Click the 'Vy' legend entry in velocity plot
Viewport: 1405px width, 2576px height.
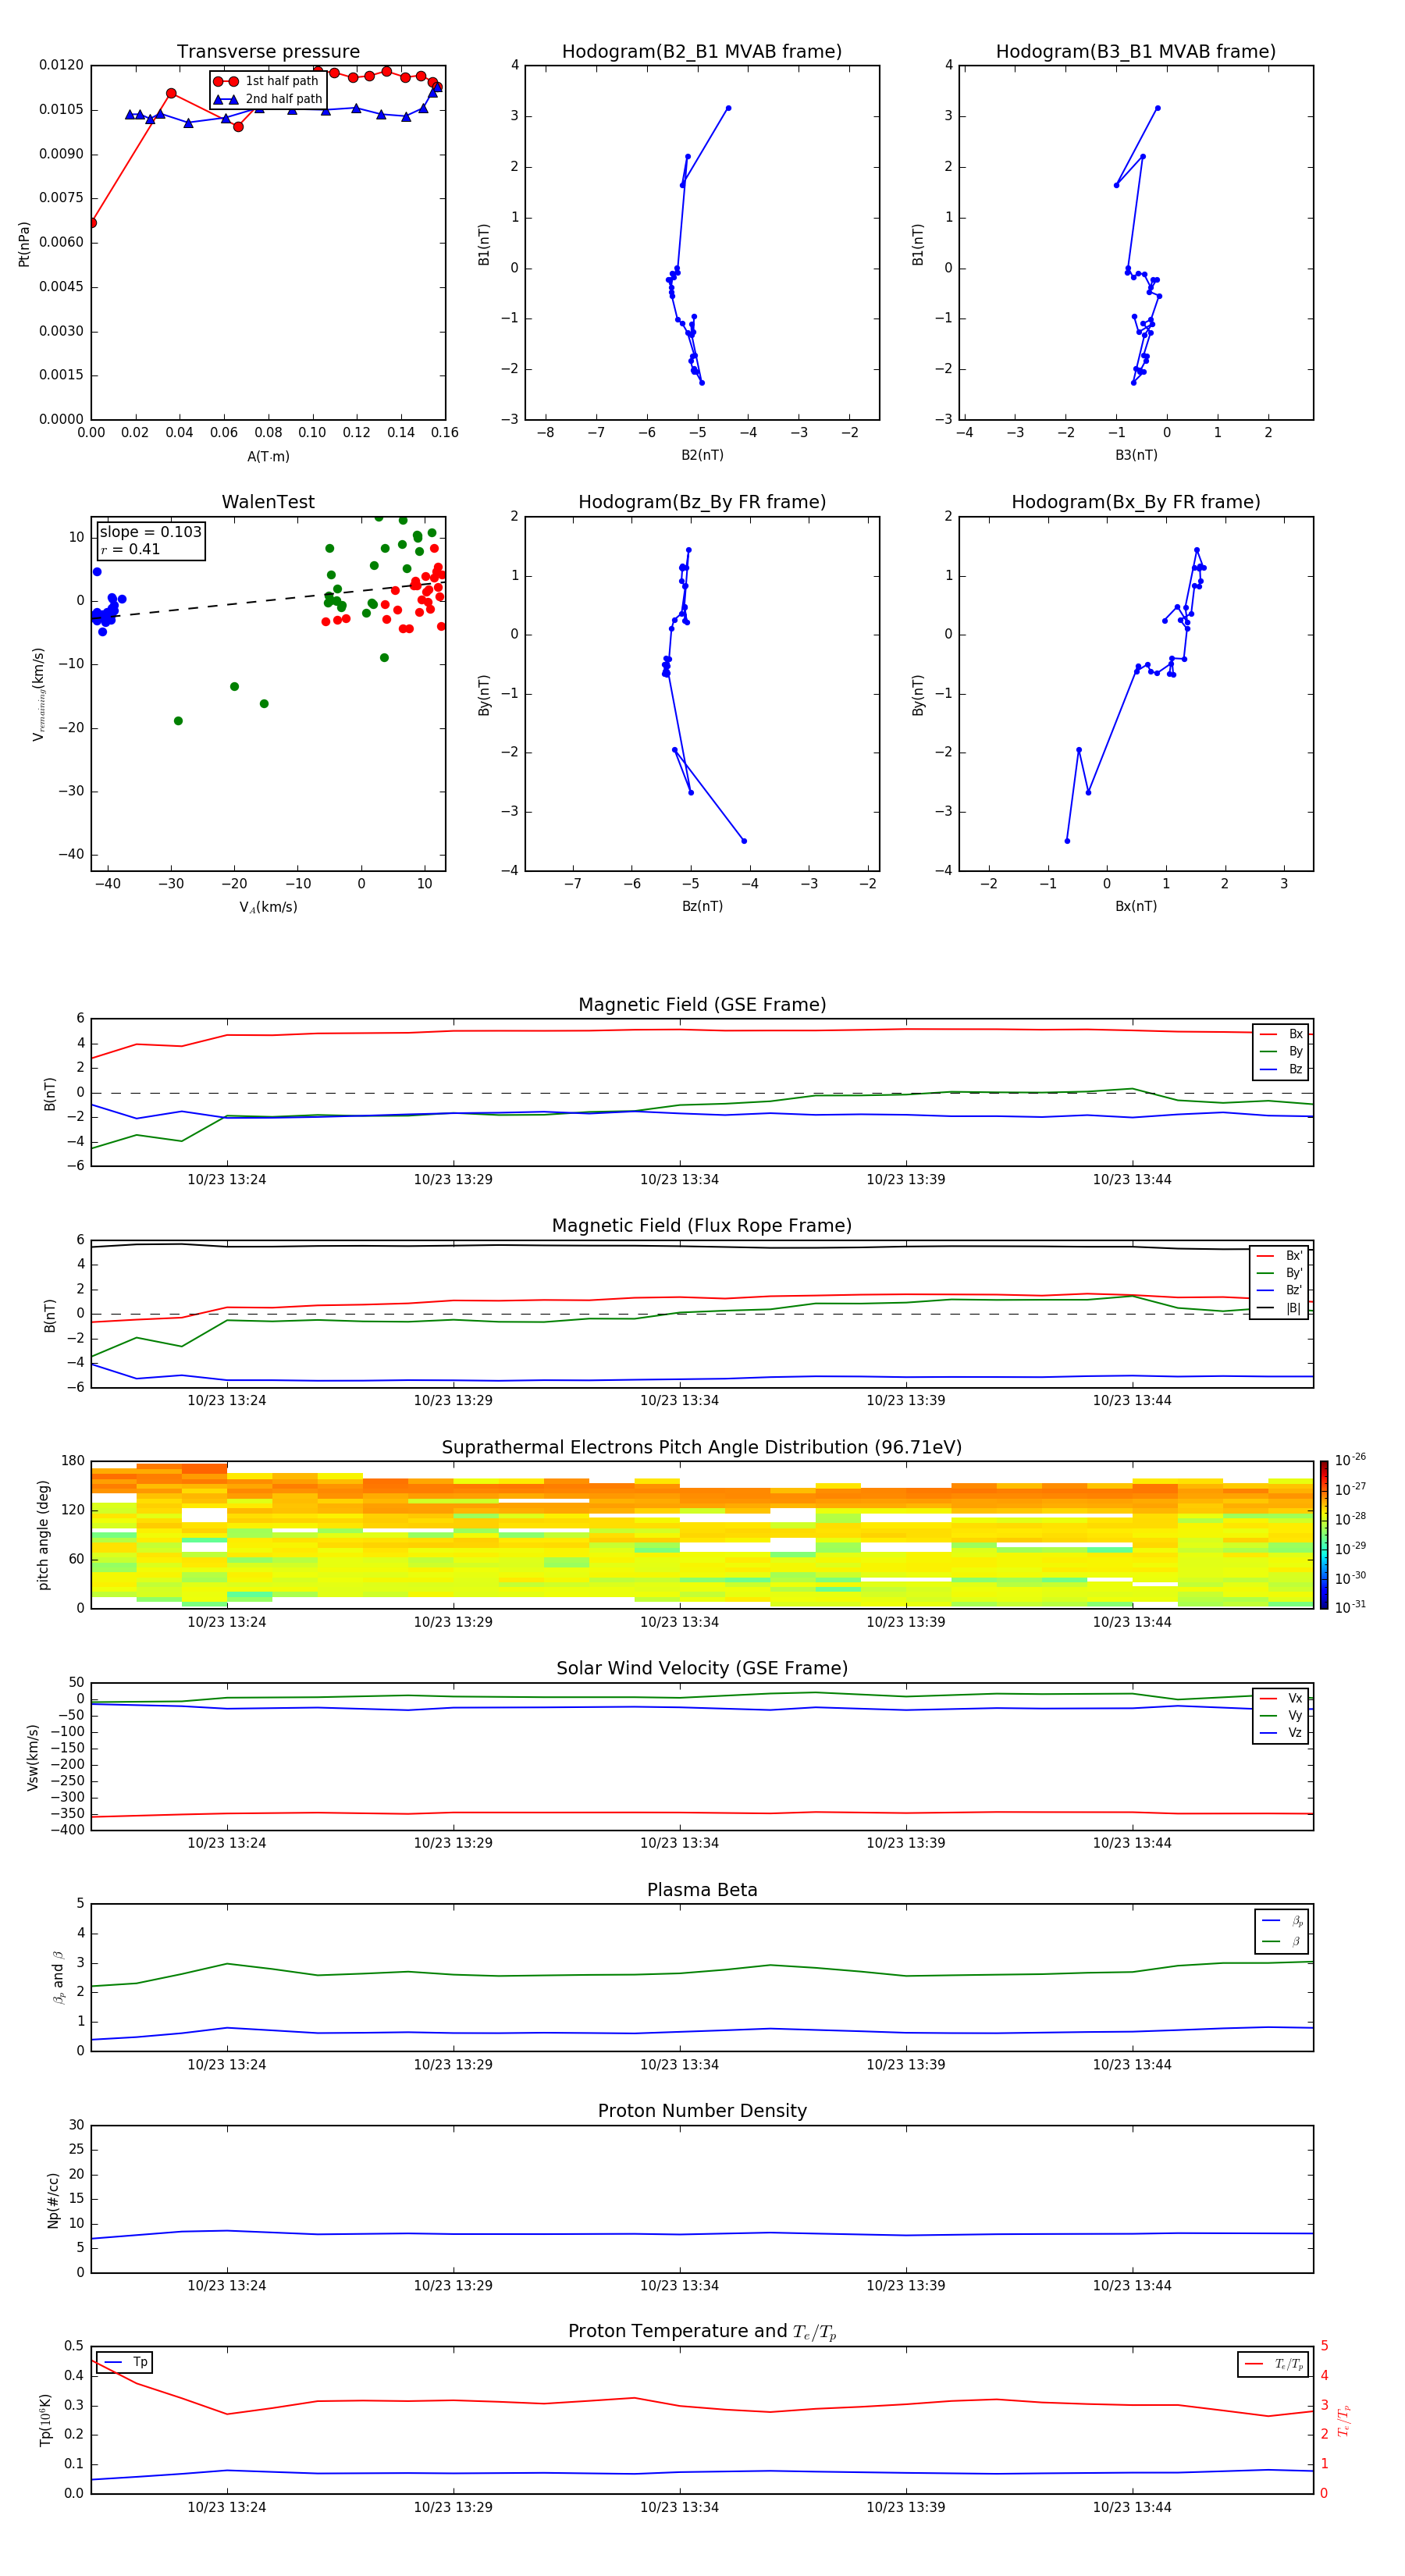(1281, 1715)
